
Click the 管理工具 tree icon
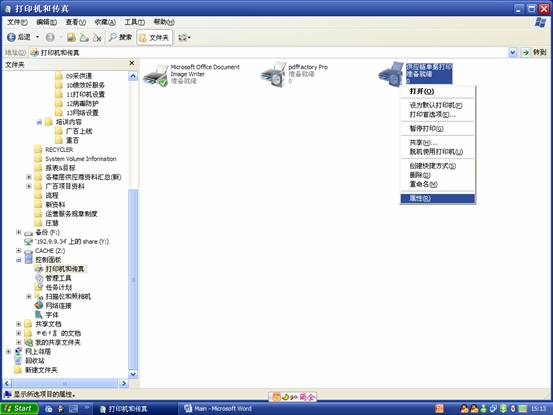click(x=39, y=278)
